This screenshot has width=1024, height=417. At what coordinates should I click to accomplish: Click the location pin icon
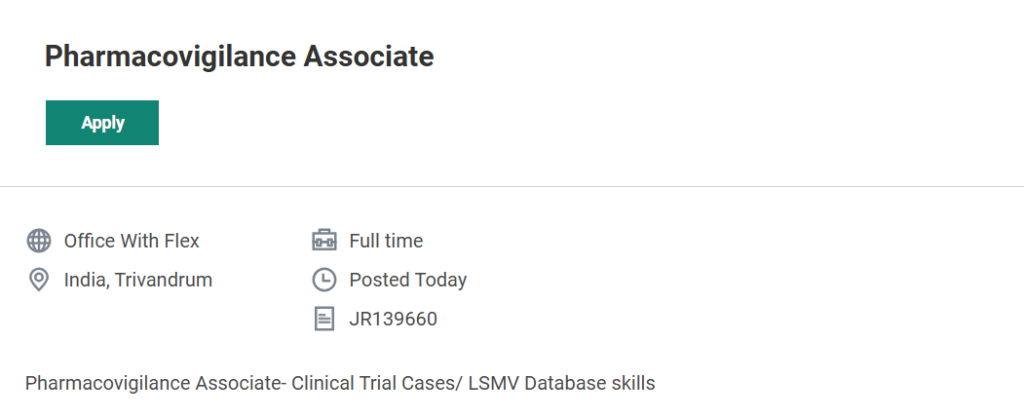click(39, 280)
